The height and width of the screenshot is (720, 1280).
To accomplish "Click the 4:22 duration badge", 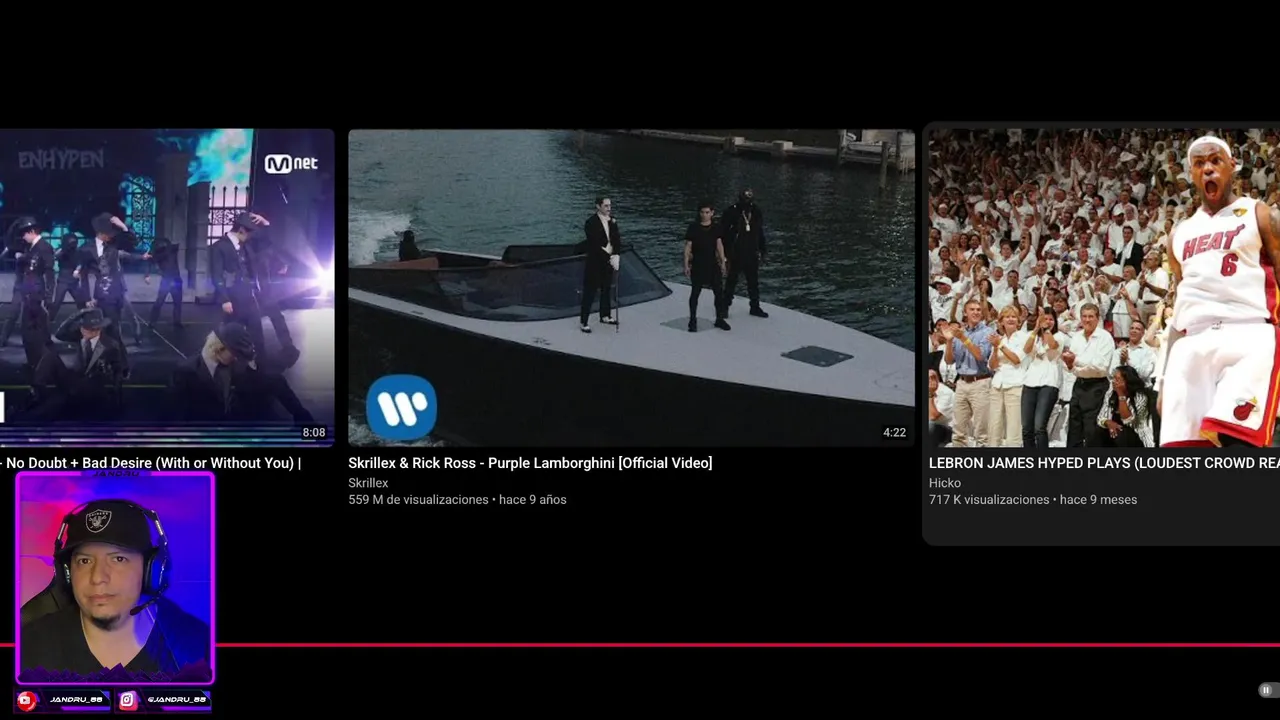I will pos(894,433).
